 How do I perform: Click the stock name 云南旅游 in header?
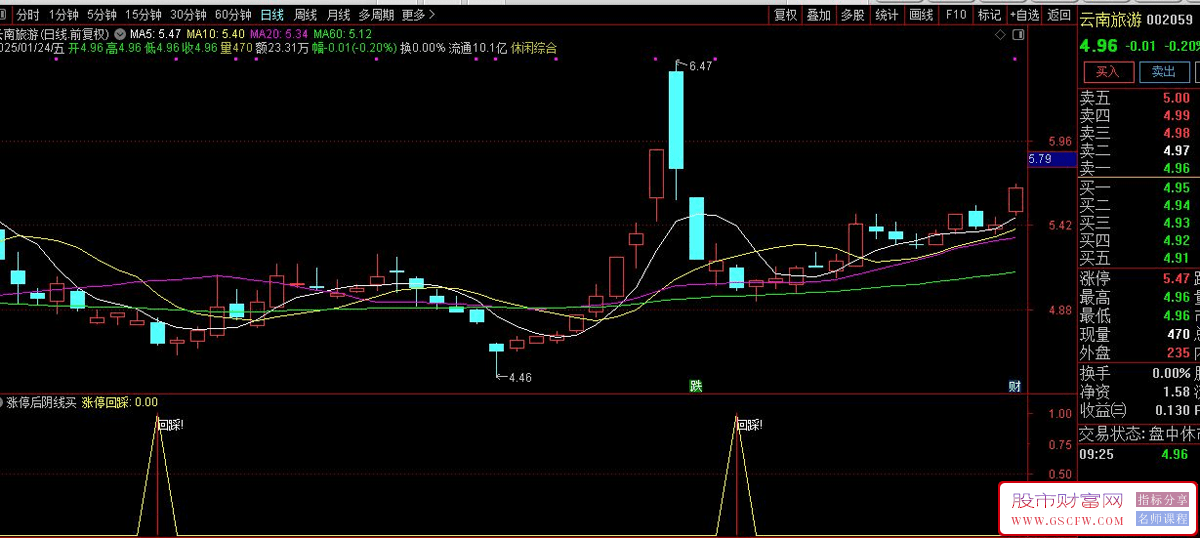pos(1109,19)
